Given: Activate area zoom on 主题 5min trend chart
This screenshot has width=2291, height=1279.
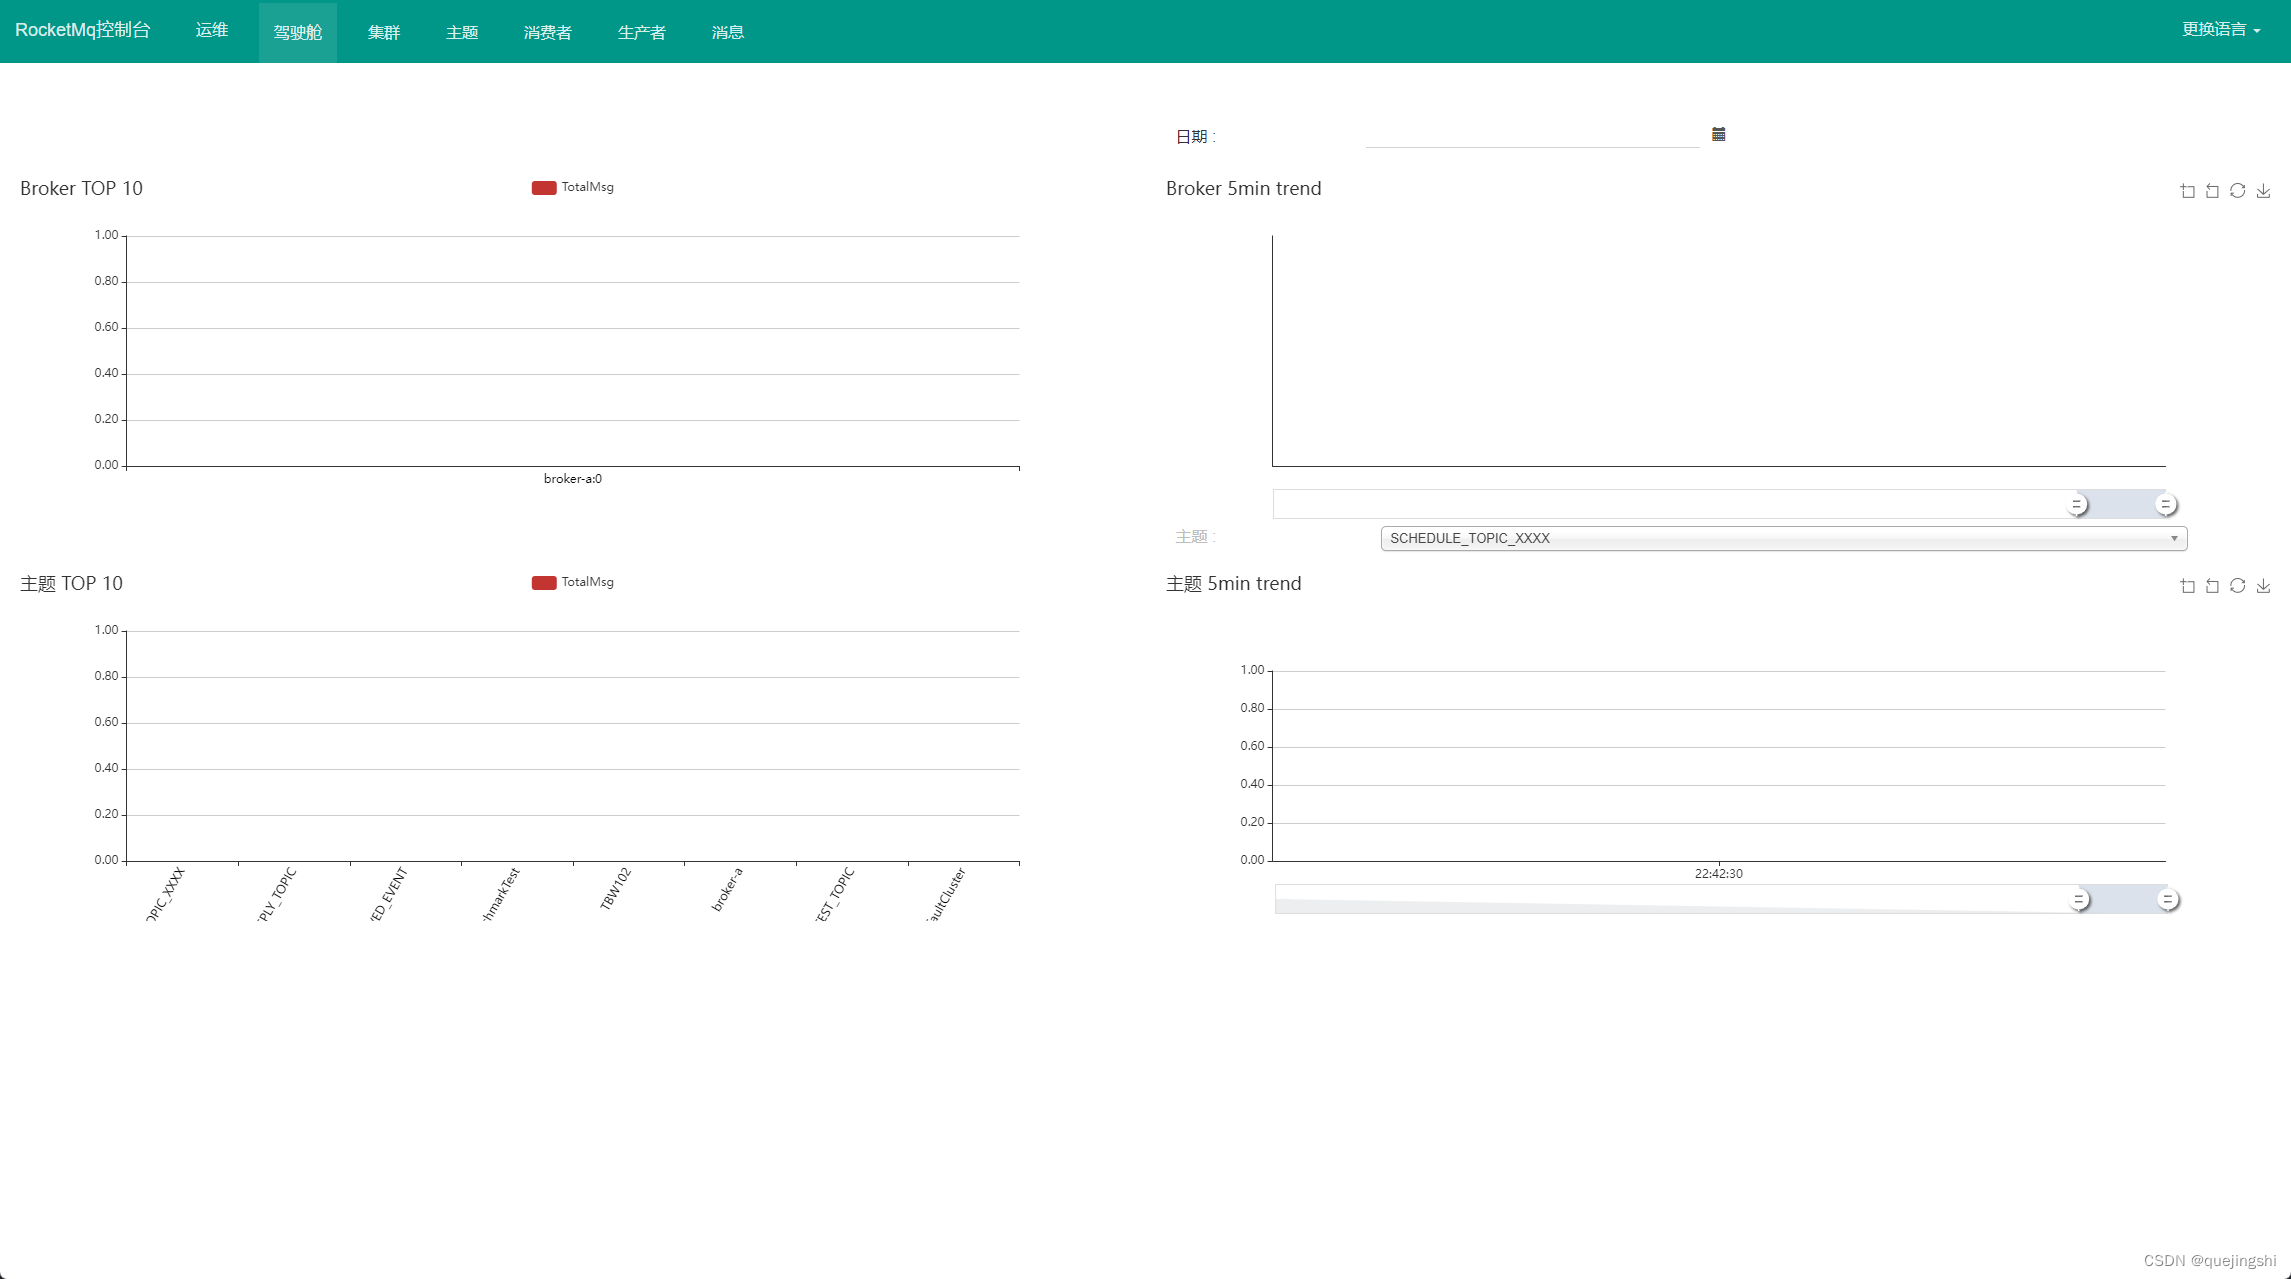Looking at the screenshot, I should pyautogui.click(x=2187, y=586).
